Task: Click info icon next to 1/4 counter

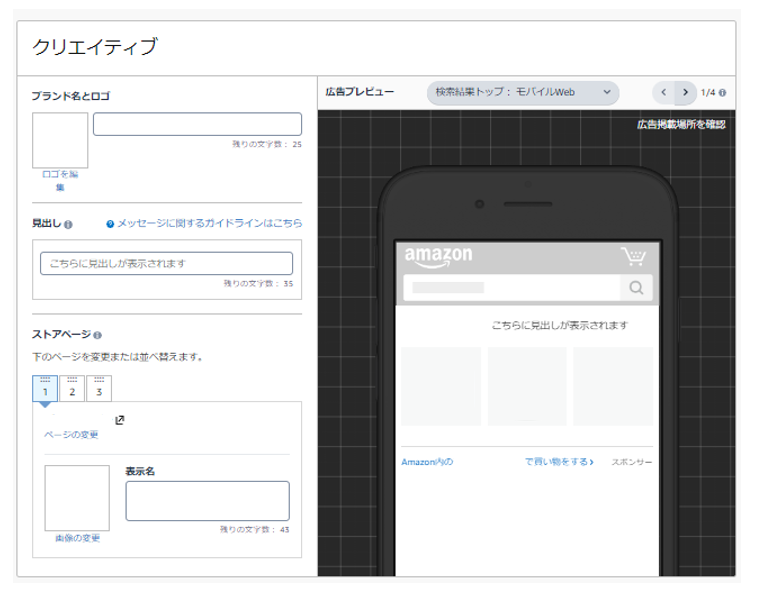Action: click(723, 92)
